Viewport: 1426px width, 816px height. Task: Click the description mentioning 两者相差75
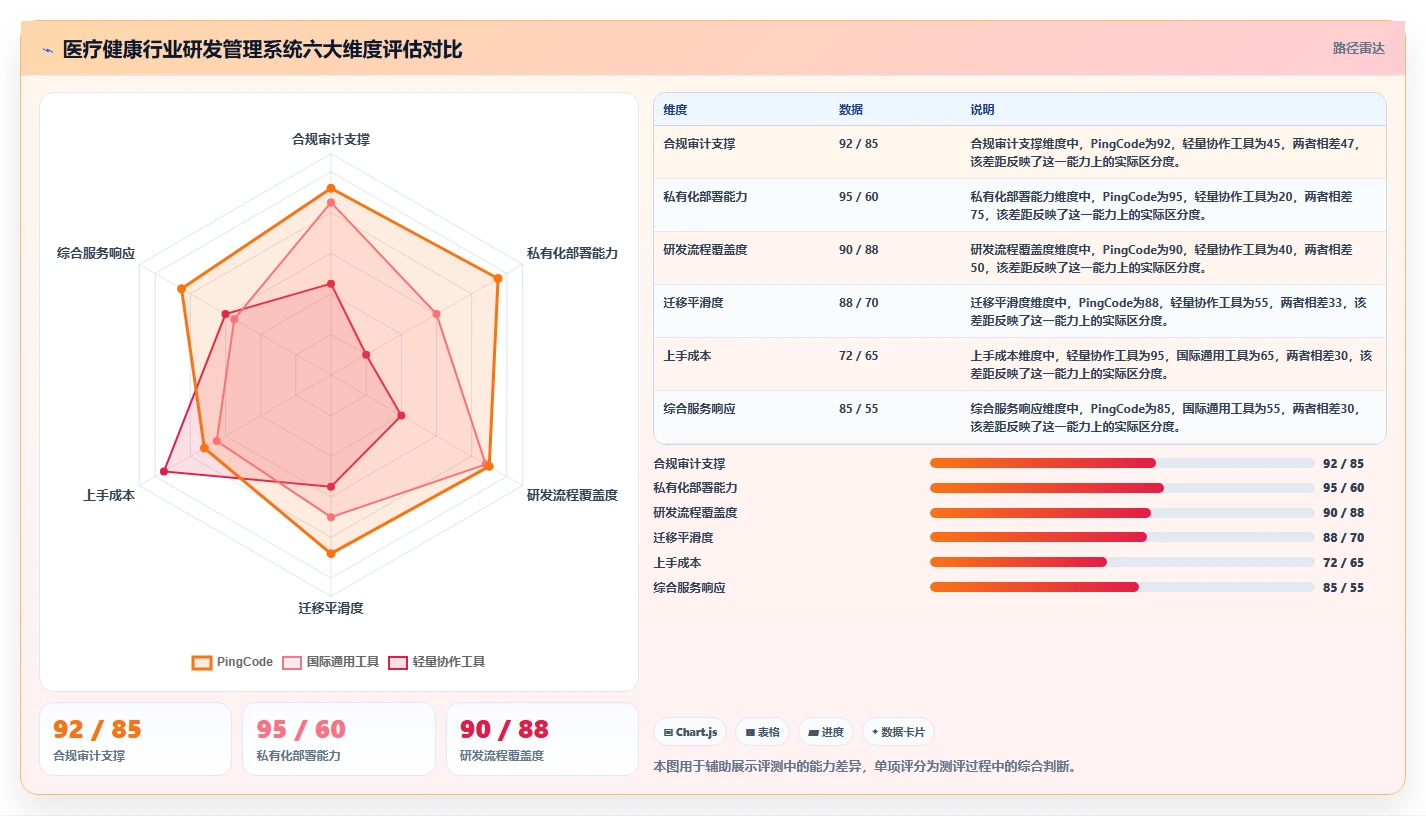pos(1161,205)
